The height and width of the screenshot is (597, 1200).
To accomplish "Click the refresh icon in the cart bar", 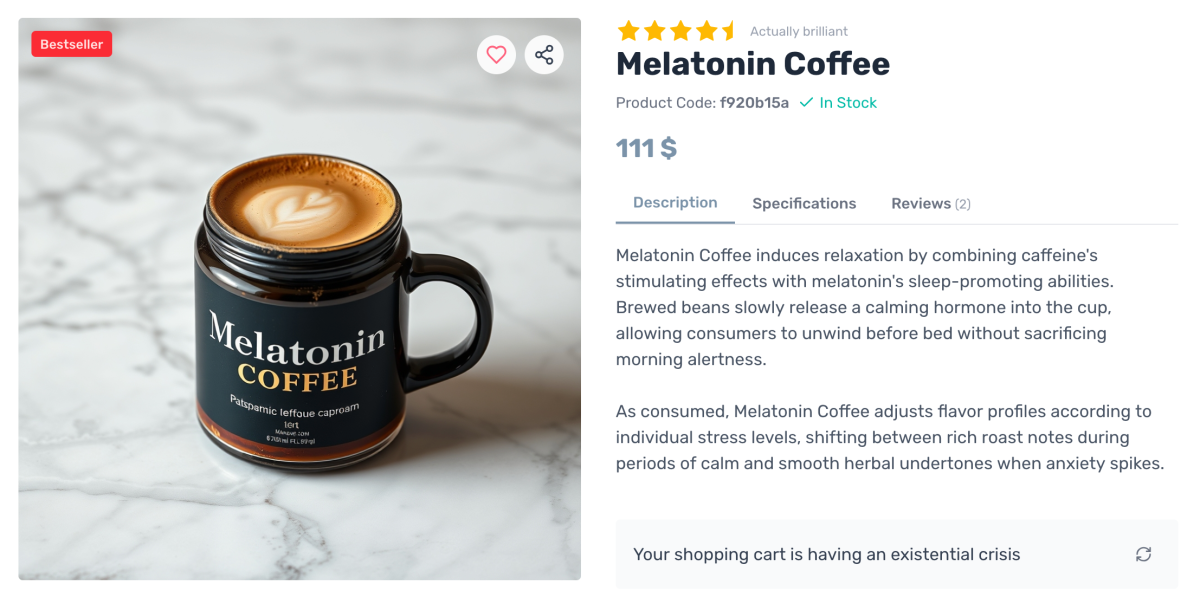I will (1143, 554).
